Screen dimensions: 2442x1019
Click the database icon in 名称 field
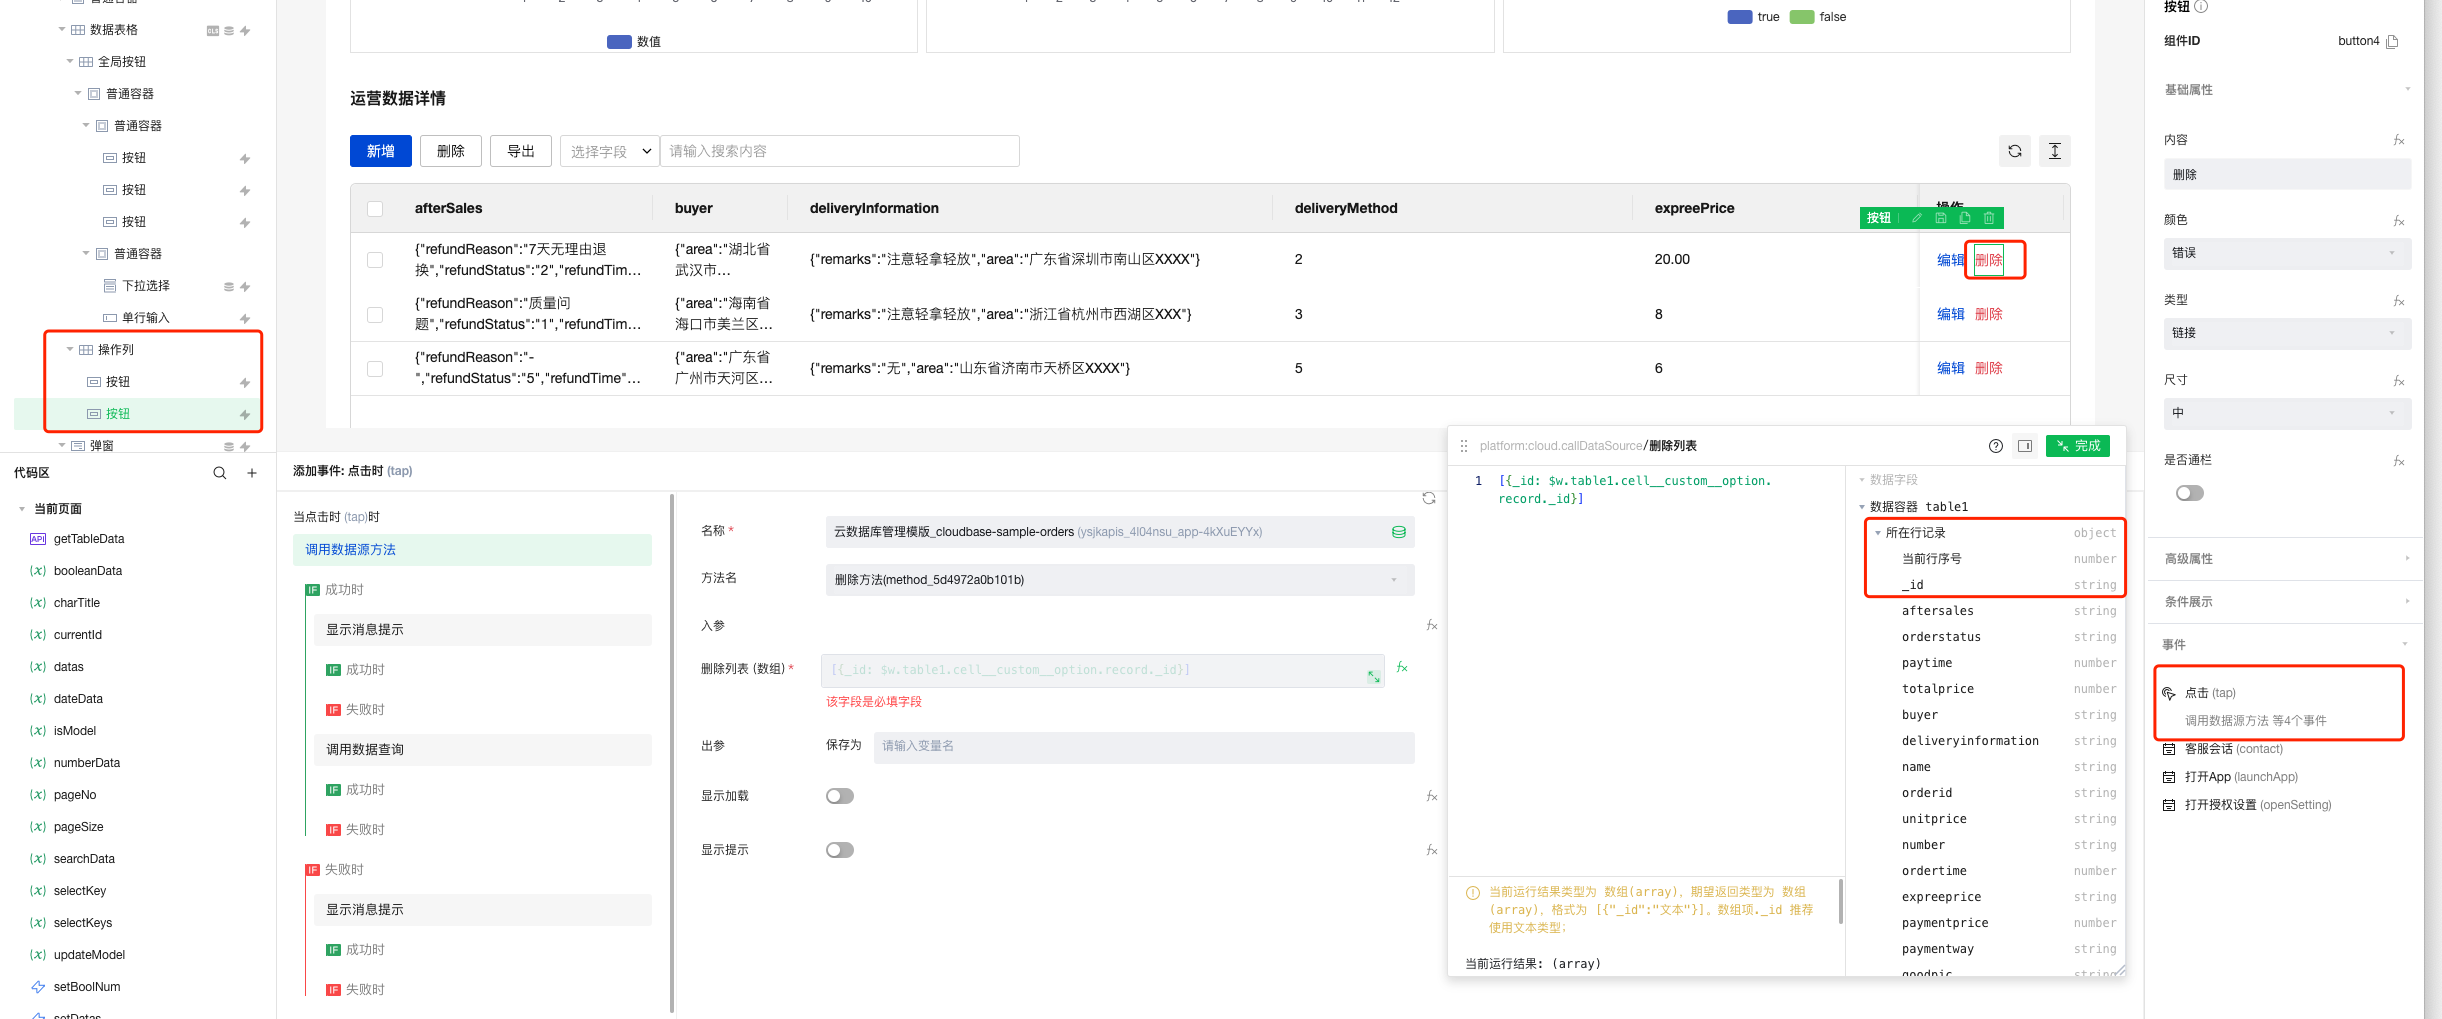(x=1399, y=532)
